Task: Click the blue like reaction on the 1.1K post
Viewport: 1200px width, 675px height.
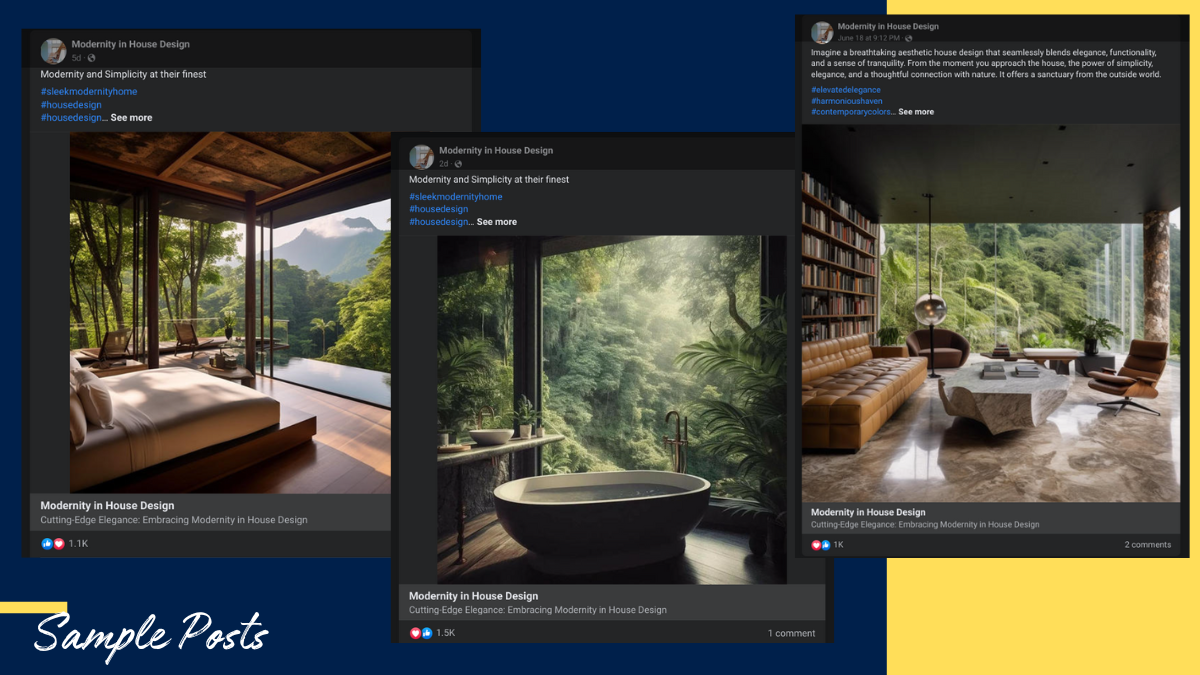Action: pos(47,544)
